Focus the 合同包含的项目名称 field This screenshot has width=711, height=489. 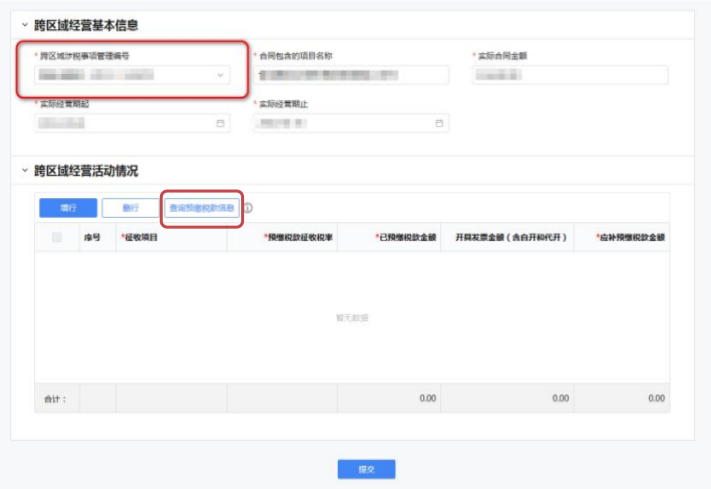tap(350, 75)
